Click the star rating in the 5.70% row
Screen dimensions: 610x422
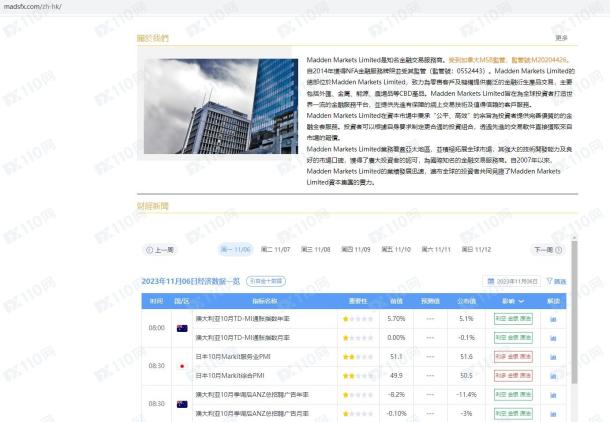pyautogui.click(x=358, y=319)
